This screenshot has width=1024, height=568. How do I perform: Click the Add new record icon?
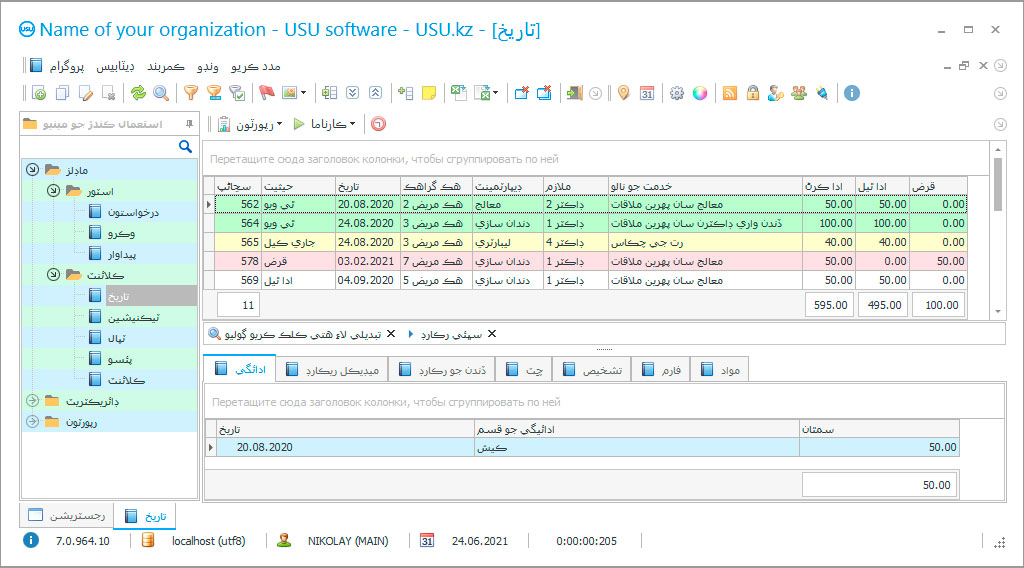tap(39, 93)
